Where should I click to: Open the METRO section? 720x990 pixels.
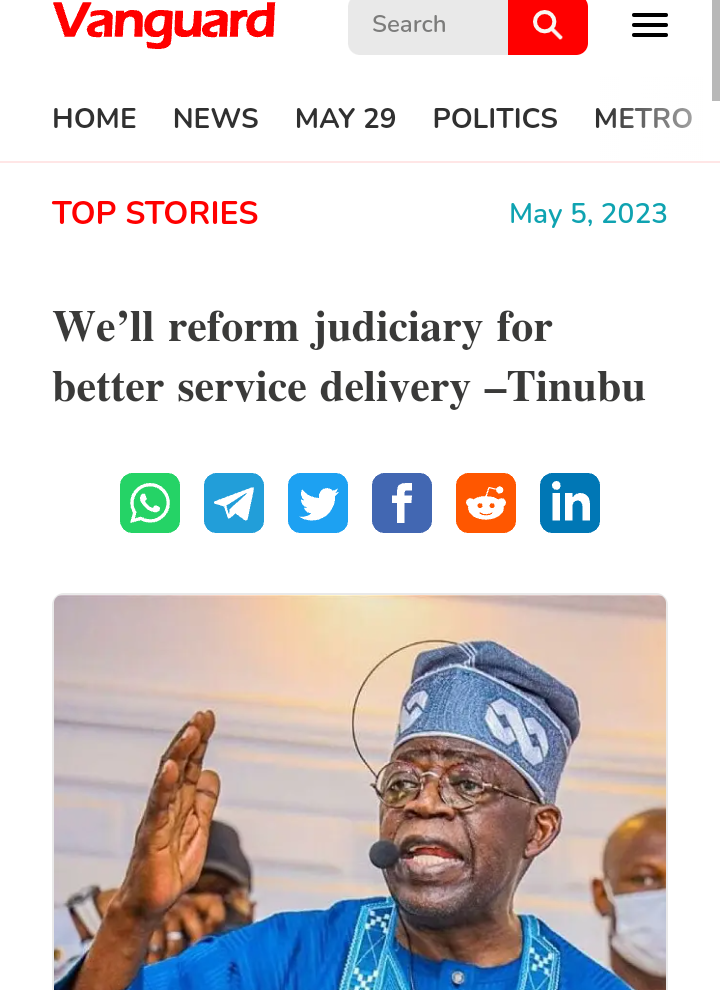click(643, 118)
